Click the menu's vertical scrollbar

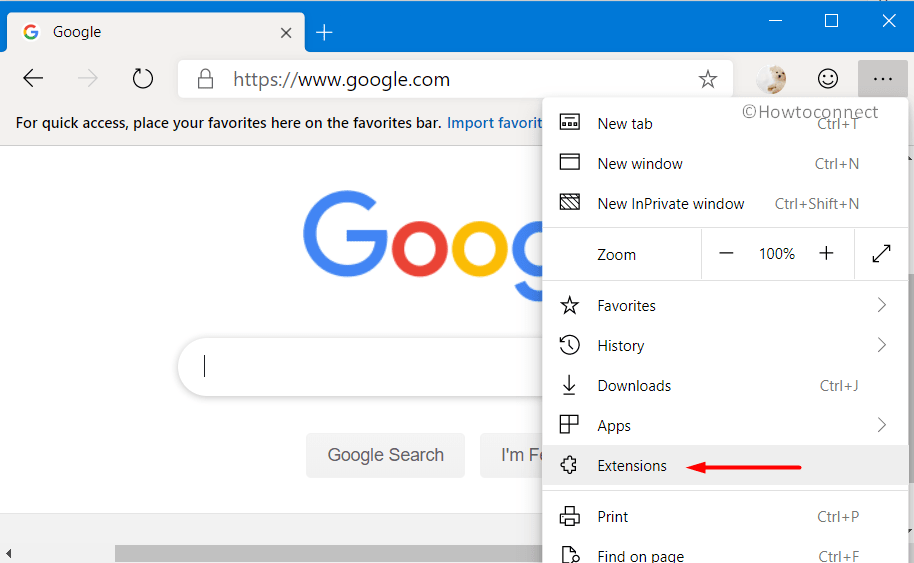(x=911, y=379)
